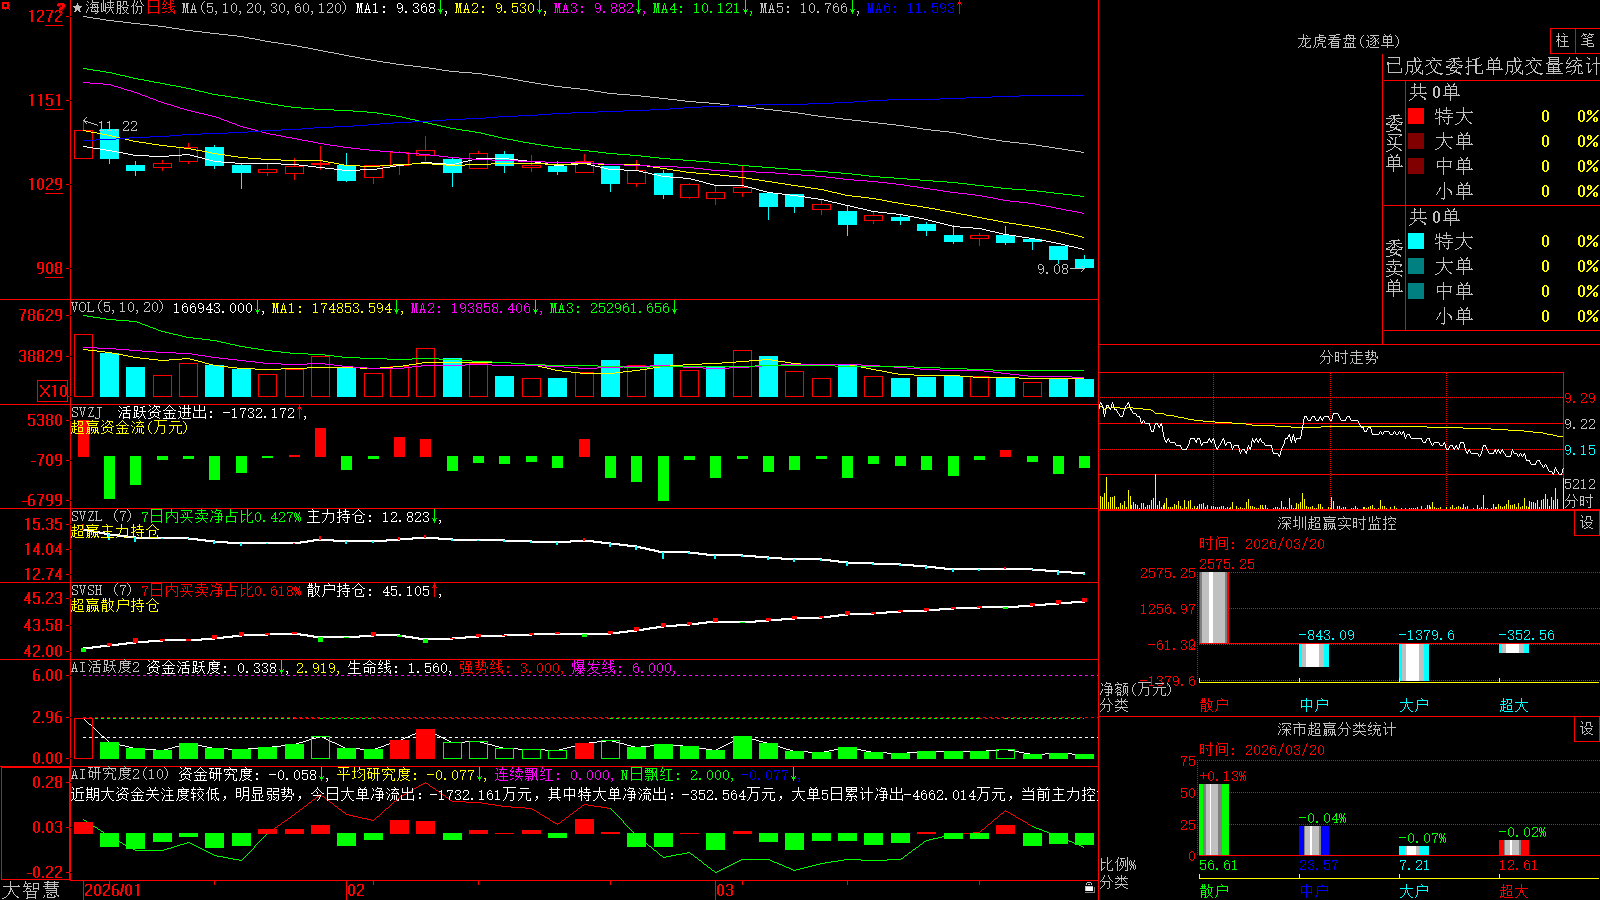Click the AI研究度2(10) indicator label
This screenshot has height=900, width=1600.
121,774
